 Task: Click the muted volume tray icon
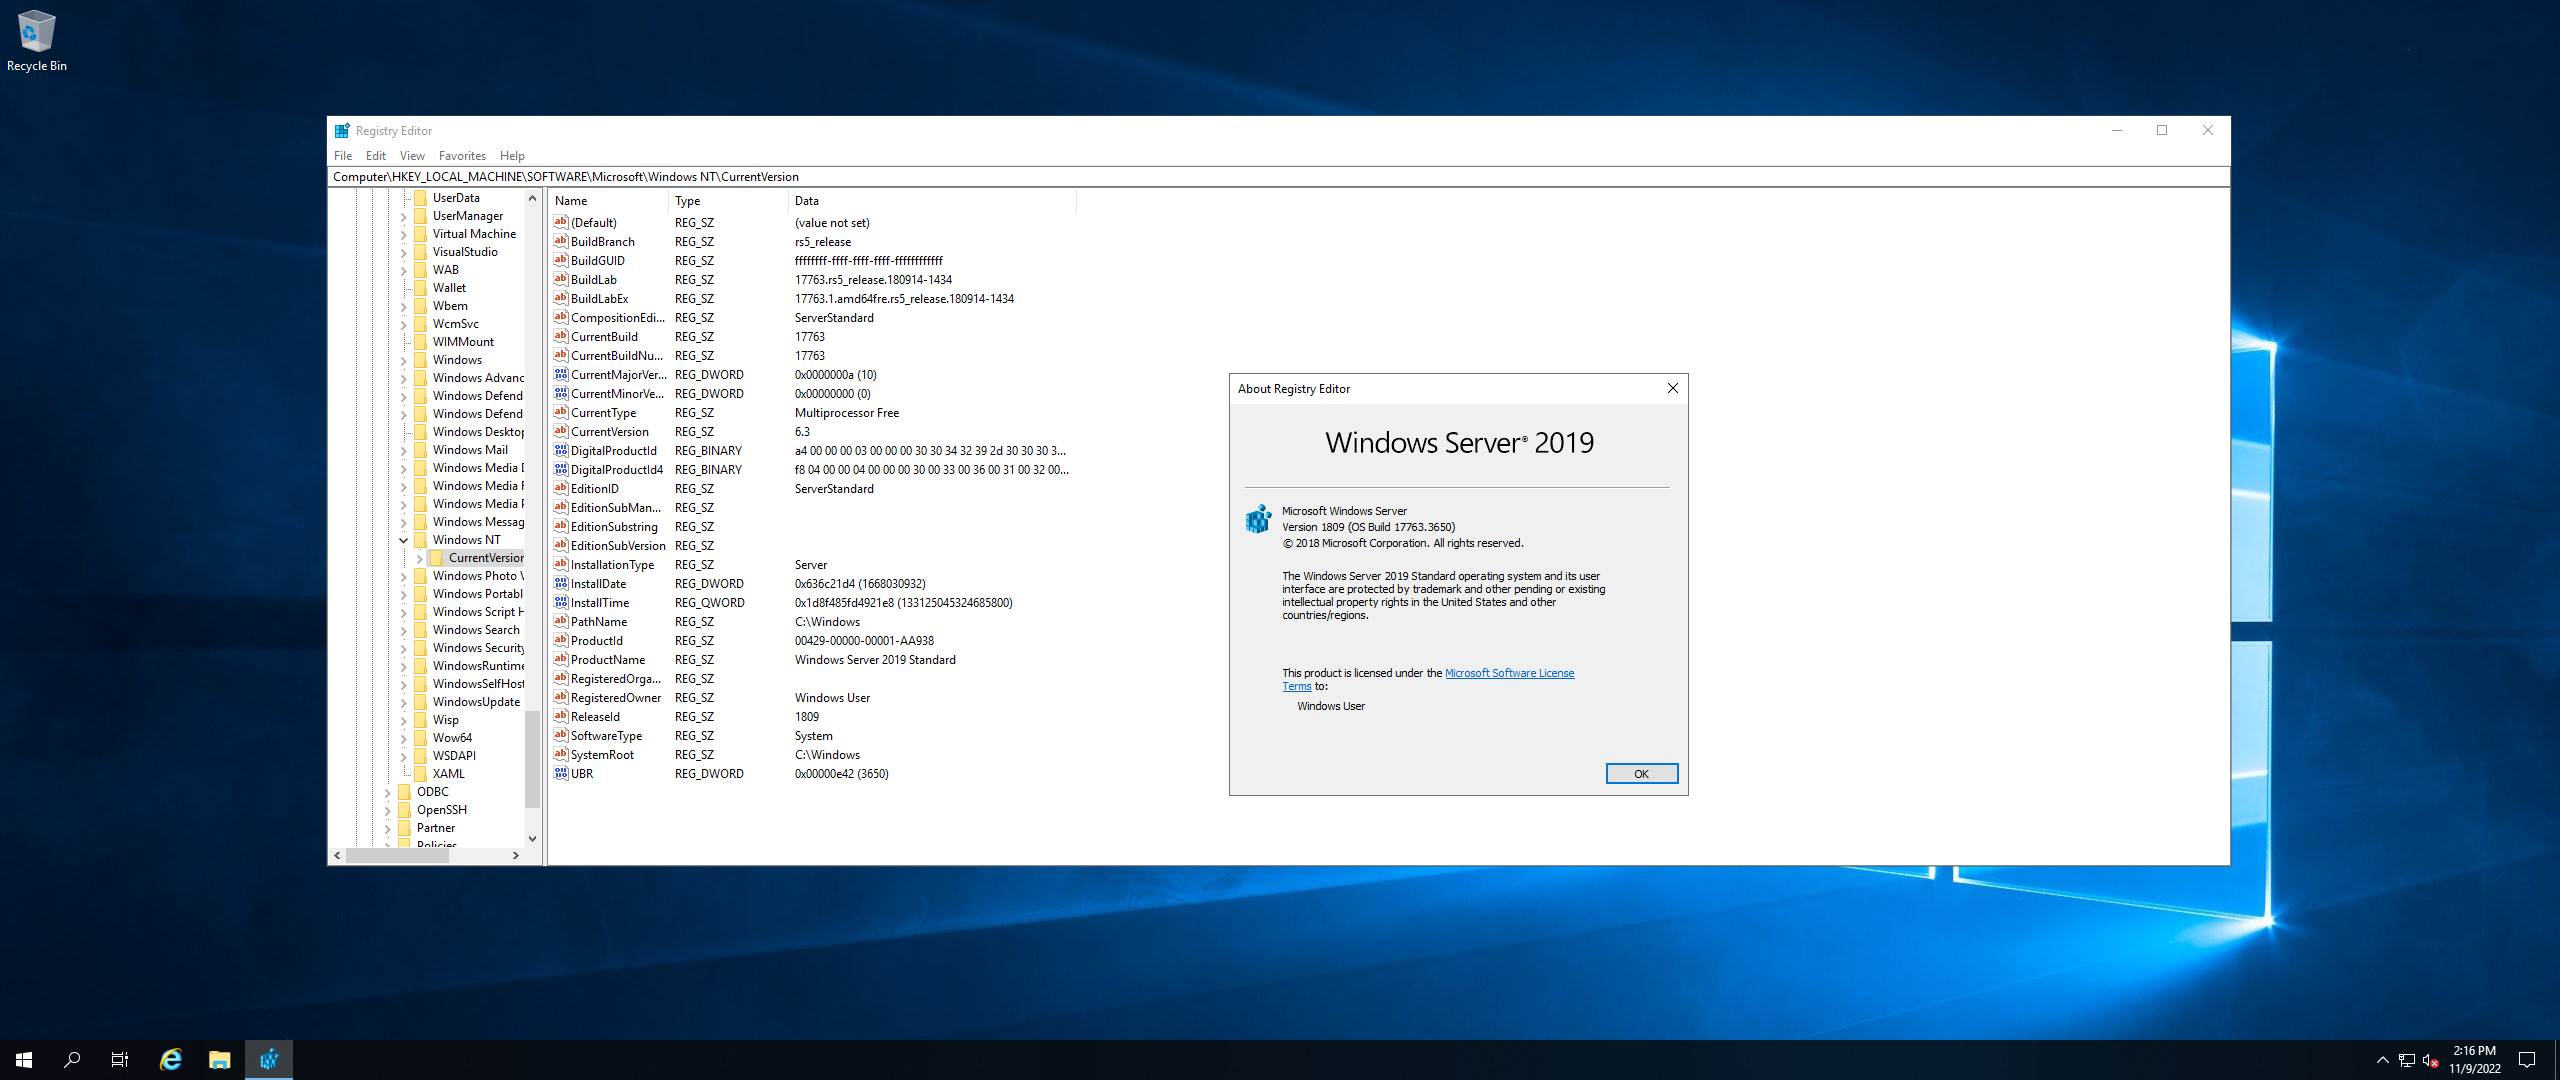click(2431, 1060)
